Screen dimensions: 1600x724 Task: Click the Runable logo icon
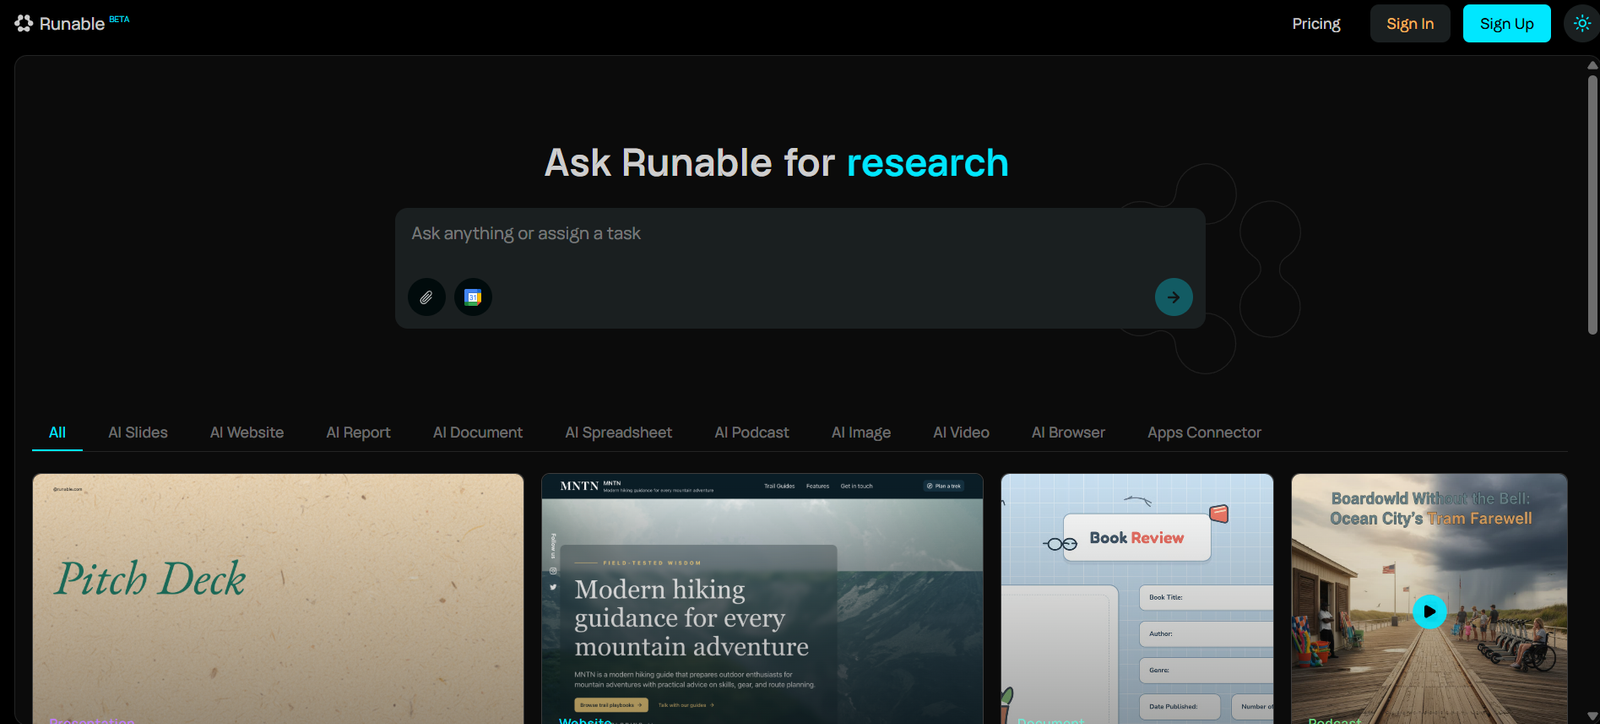coord(24,23)
